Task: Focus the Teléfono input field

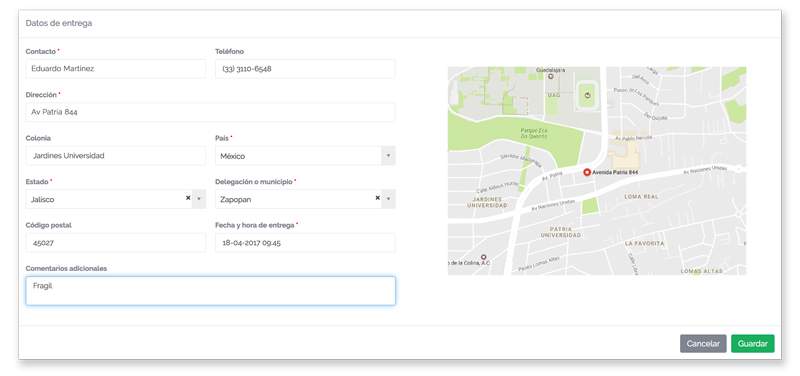Action: [x=305, y=69]
